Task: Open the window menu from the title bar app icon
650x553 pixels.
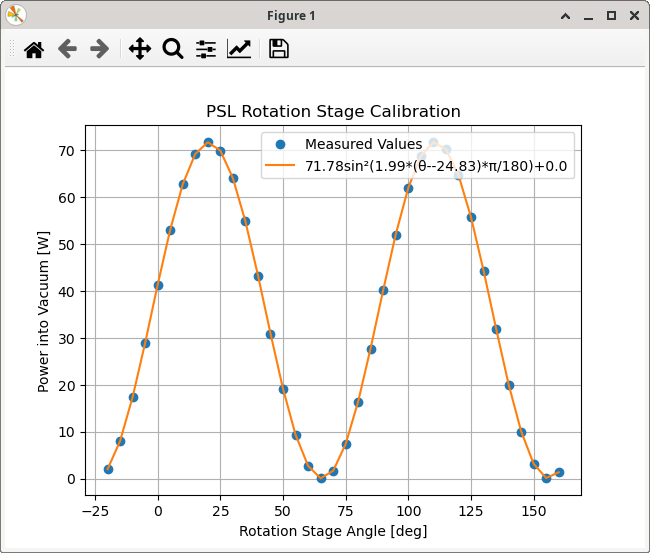Action: [16, 15]
